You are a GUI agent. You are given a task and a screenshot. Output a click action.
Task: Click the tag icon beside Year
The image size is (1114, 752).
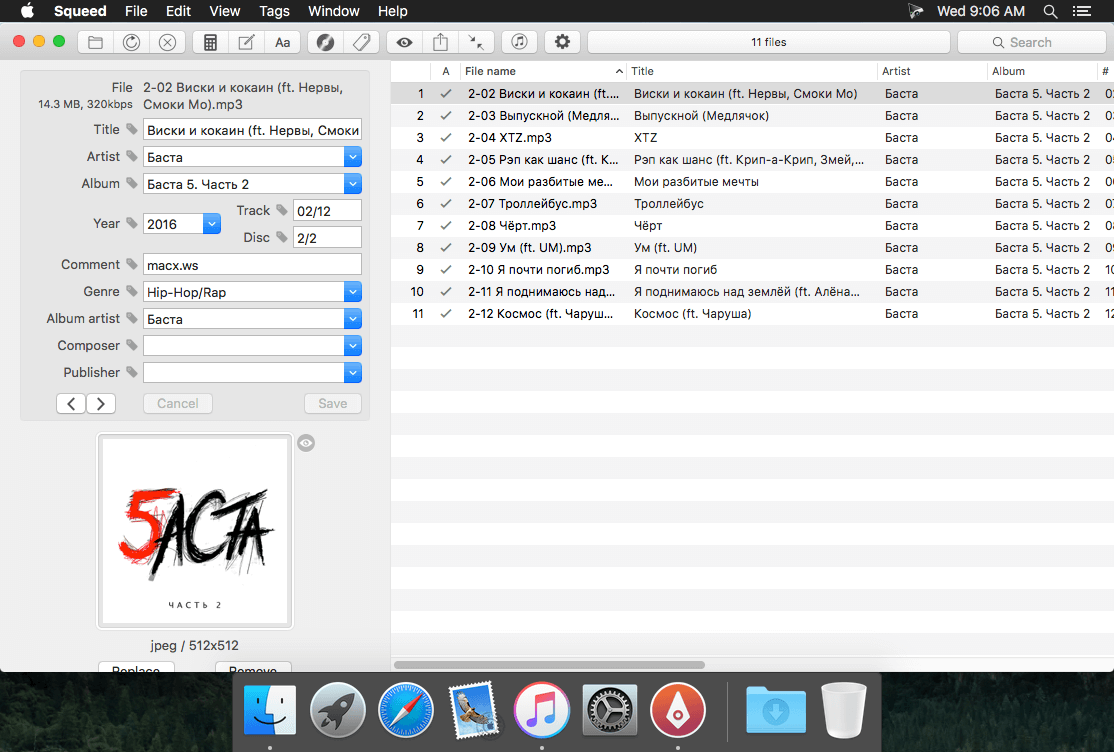[131, 223]
